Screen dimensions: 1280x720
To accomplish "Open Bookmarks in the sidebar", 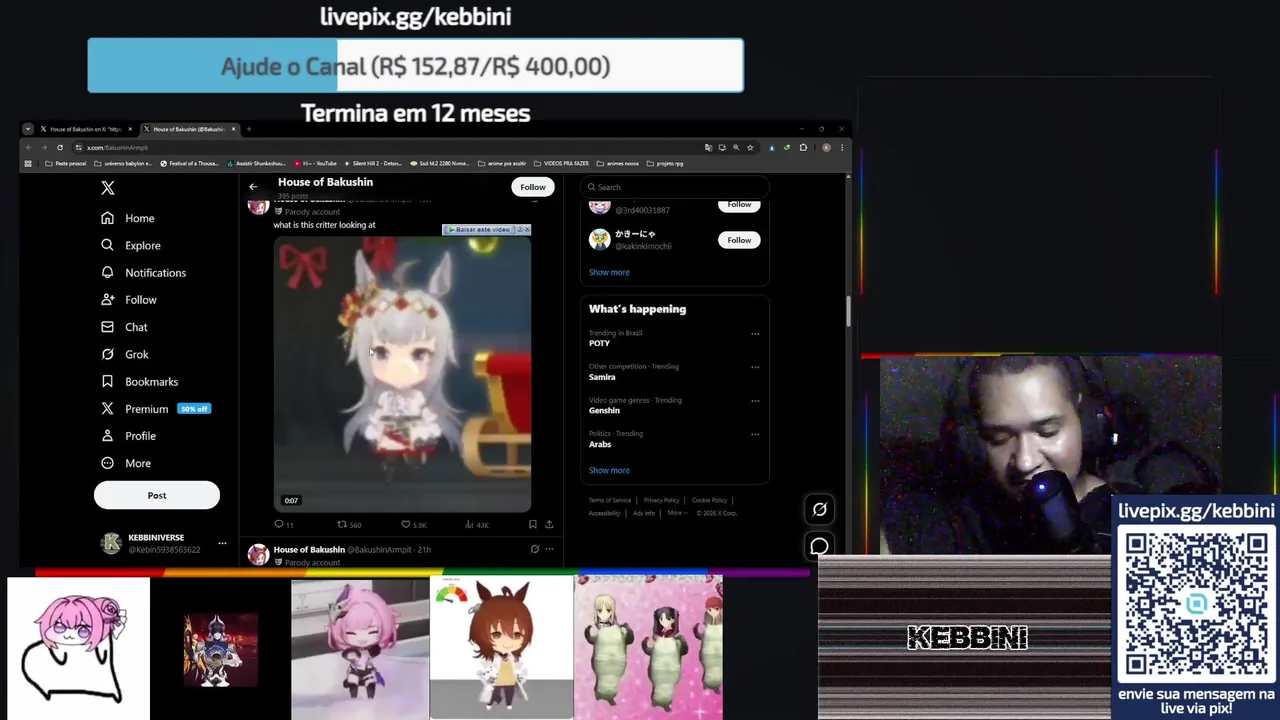I will tap(140, 381).
